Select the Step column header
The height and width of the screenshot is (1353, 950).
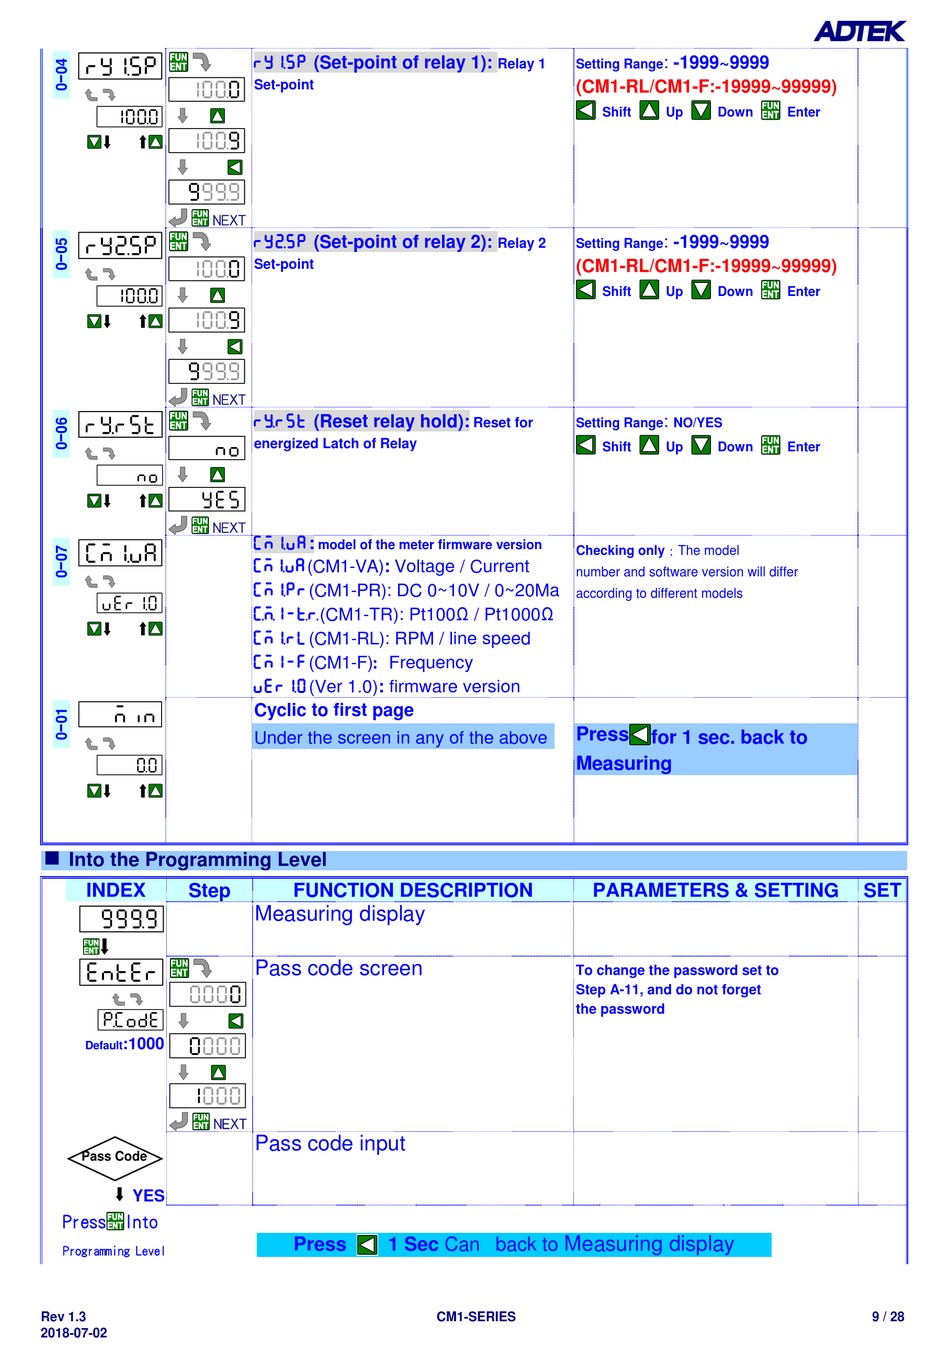[209, 890]
